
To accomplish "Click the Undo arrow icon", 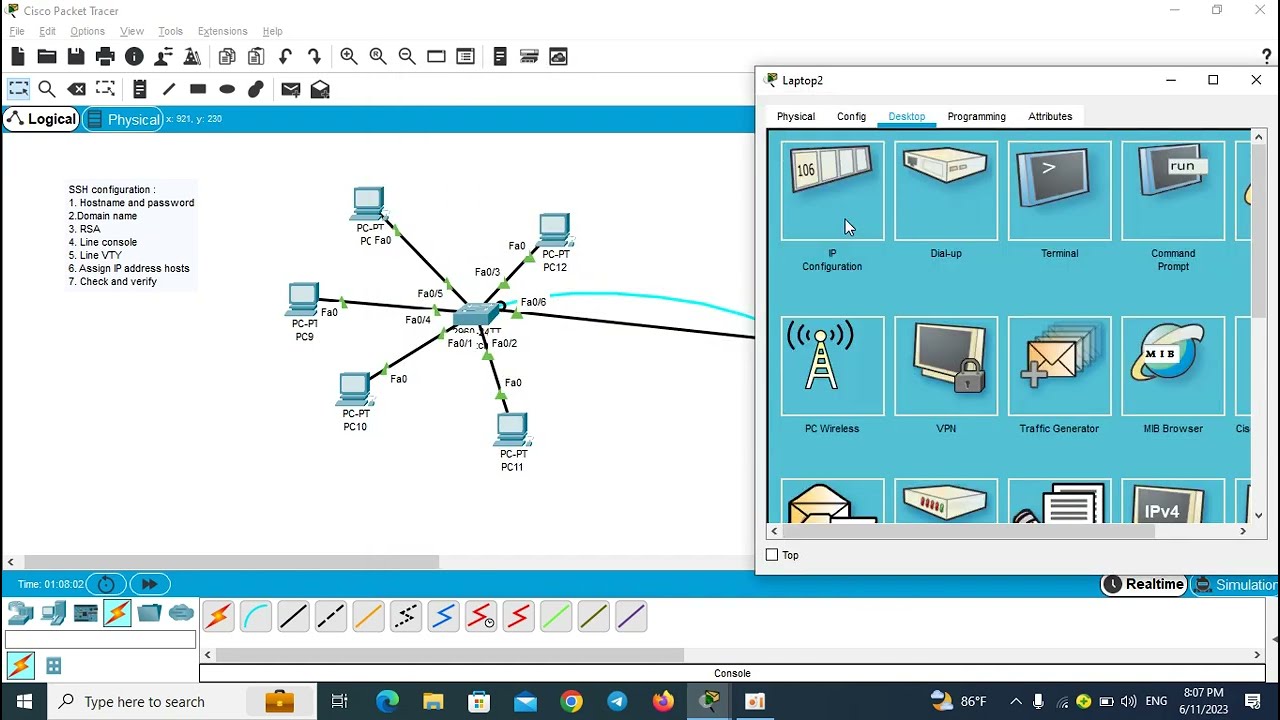I will [x=285, y=57].
